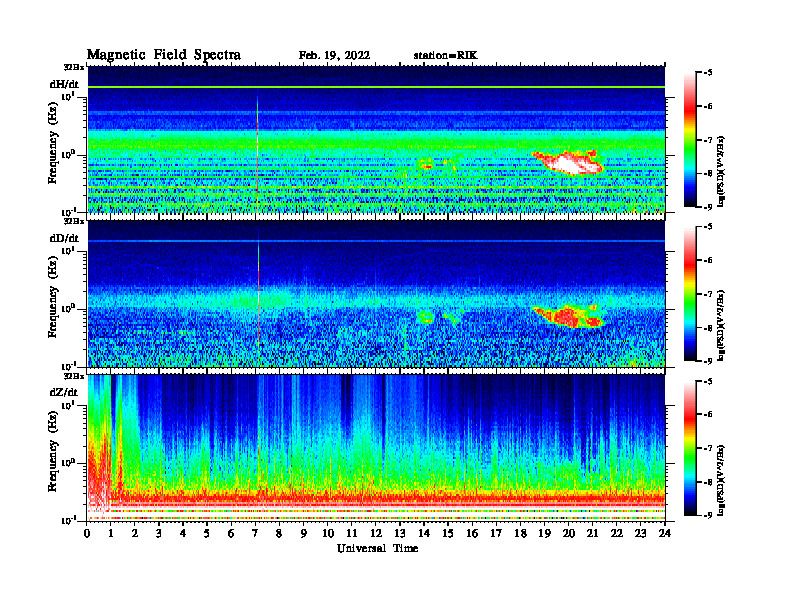Click the 32Hz label above dH/dt panel
This screenshot has height=612, width=792.
click(x=74, y=67)
